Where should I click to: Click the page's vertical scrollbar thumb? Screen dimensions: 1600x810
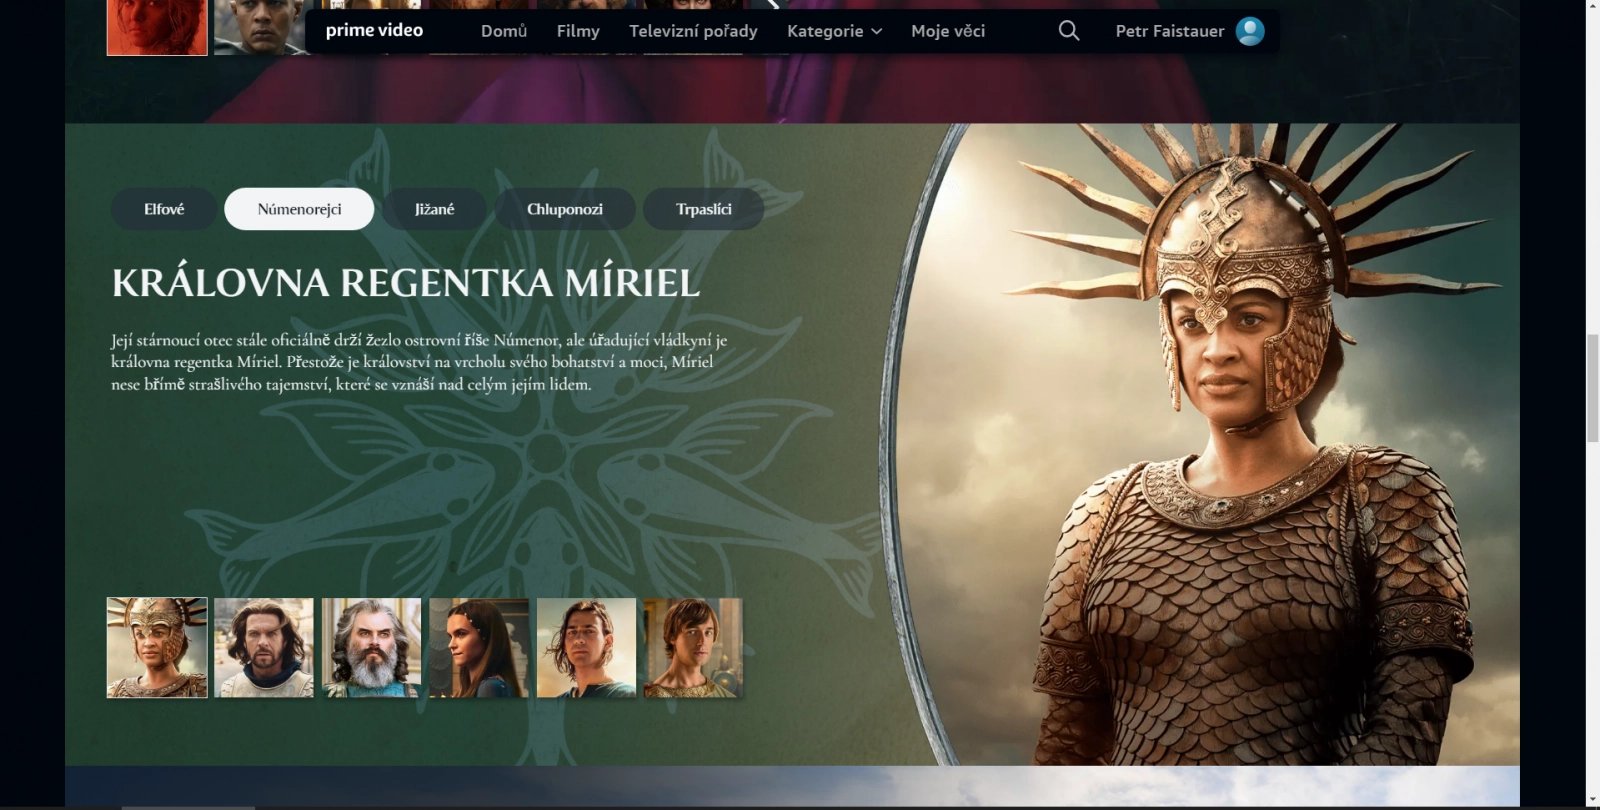click(1593, 388)
